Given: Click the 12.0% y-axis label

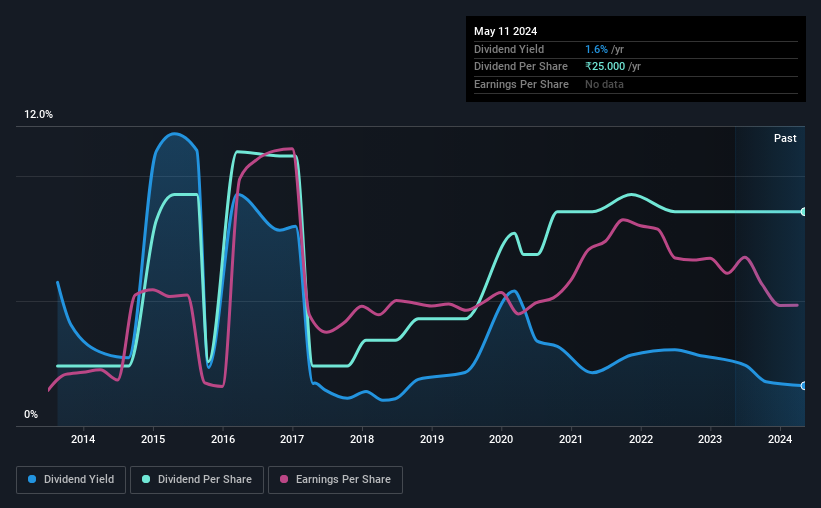Looking at the screenshot, I should coord(38,115).
